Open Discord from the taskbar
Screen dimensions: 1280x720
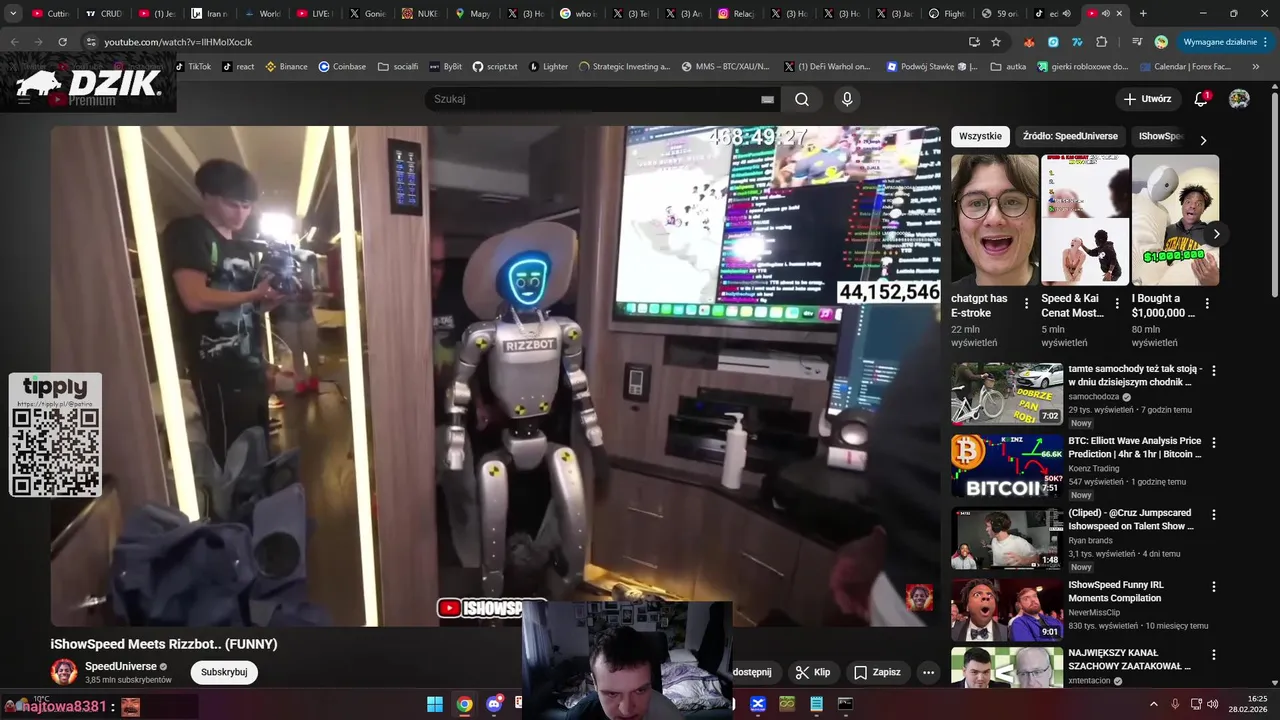point(494,704)
